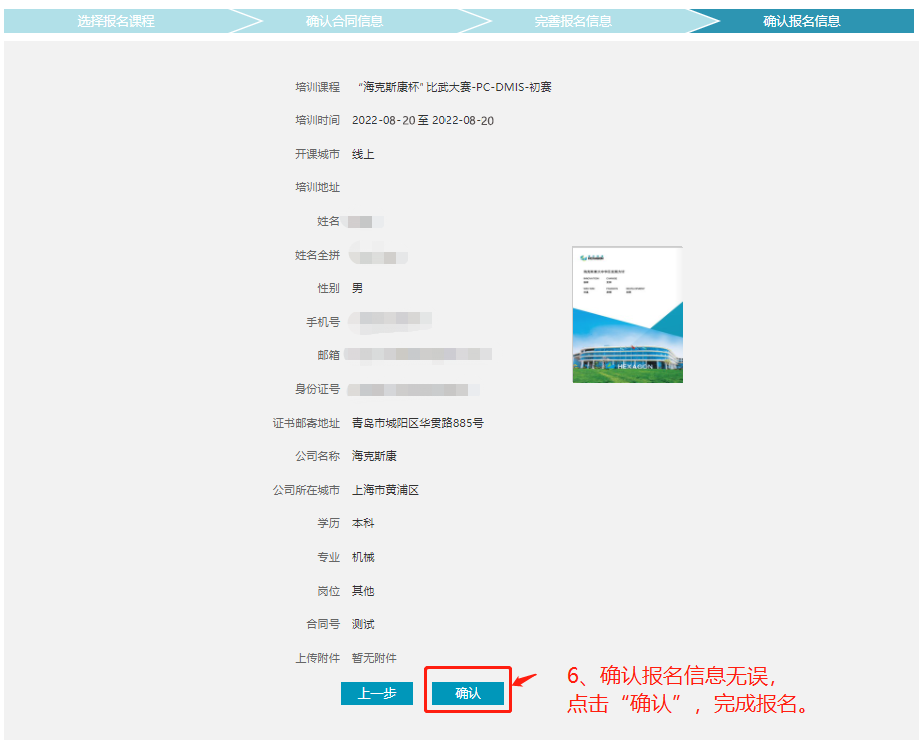
Task: Click the red step 6 instruction text
Action: (x=688, y=690)
